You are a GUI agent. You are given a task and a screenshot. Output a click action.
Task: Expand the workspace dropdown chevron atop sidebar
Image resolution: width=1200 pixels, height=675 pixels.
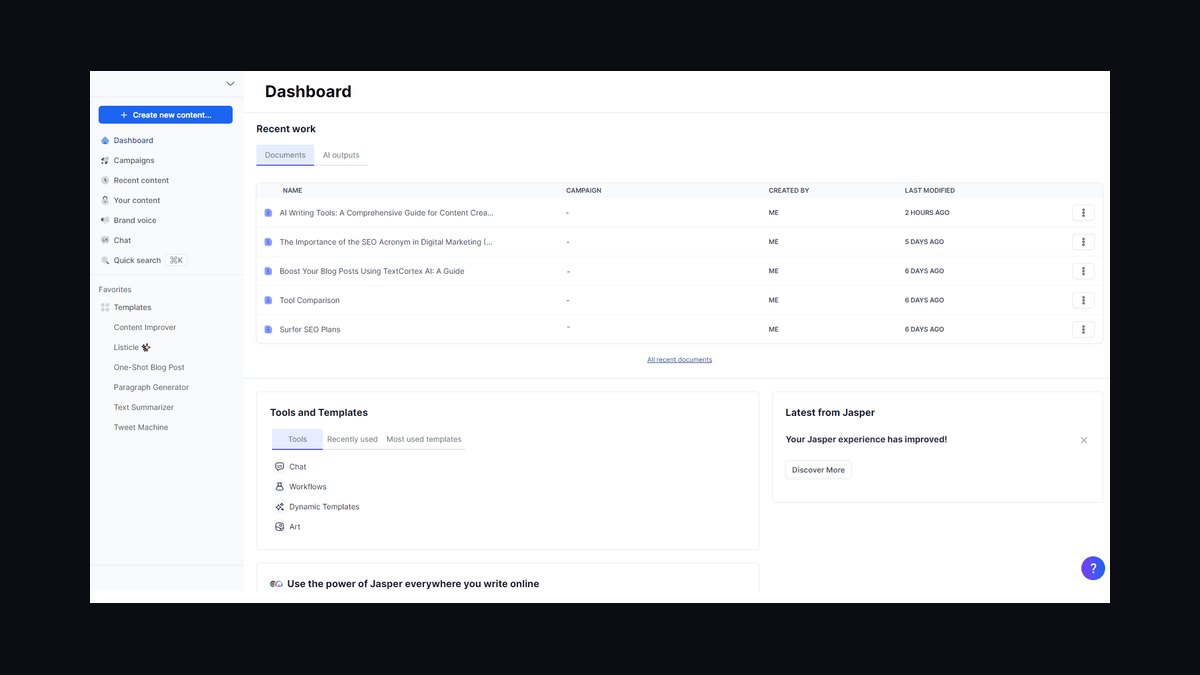pyautogui.click(x=230, y=84)
